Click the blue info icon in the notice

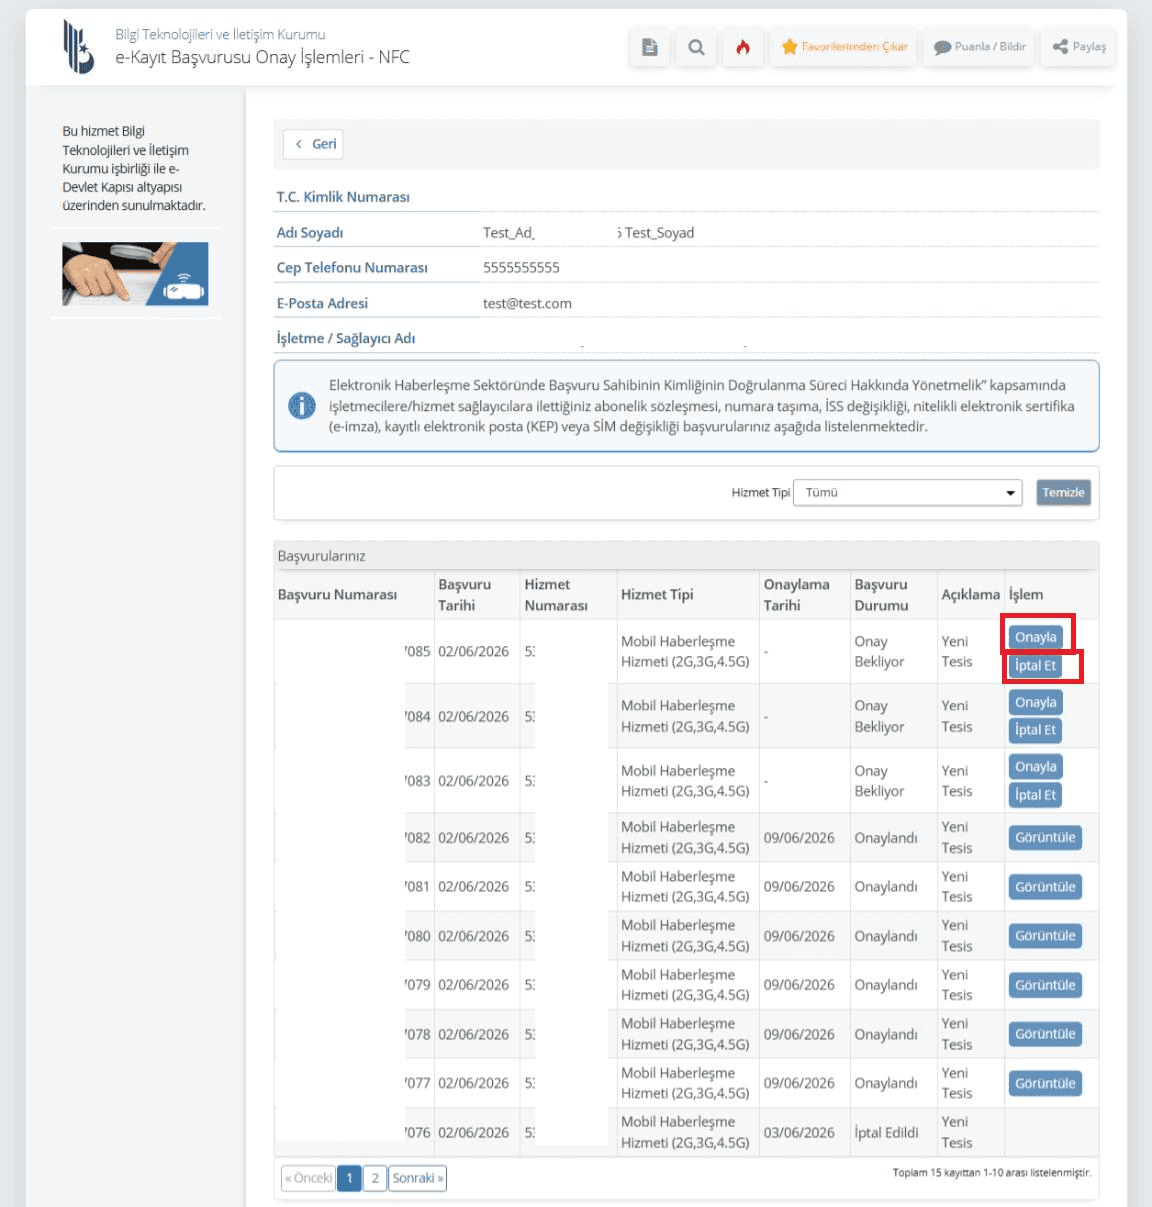[x=302, y=405]
